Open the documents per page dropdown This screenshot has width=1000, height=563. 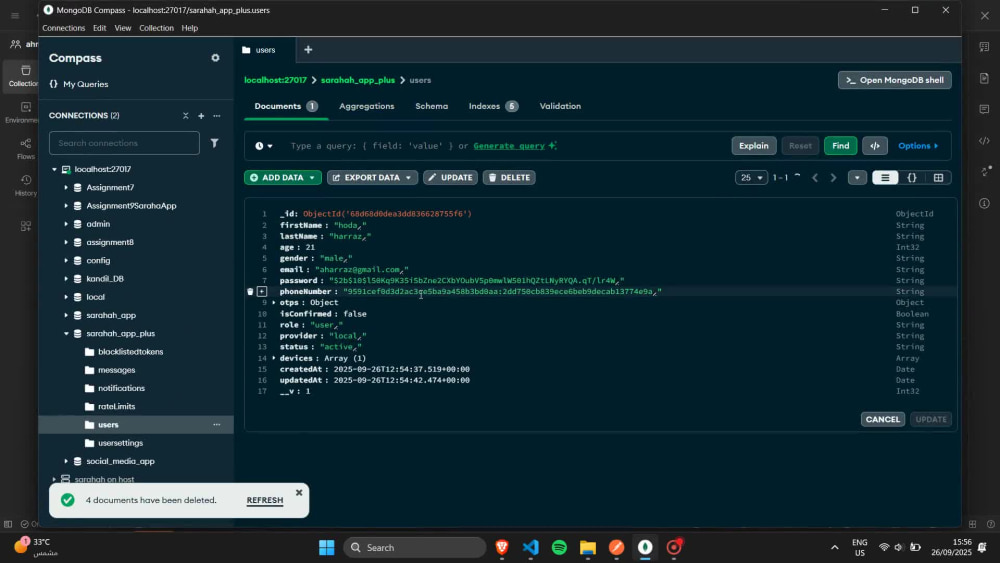(751, 178)
